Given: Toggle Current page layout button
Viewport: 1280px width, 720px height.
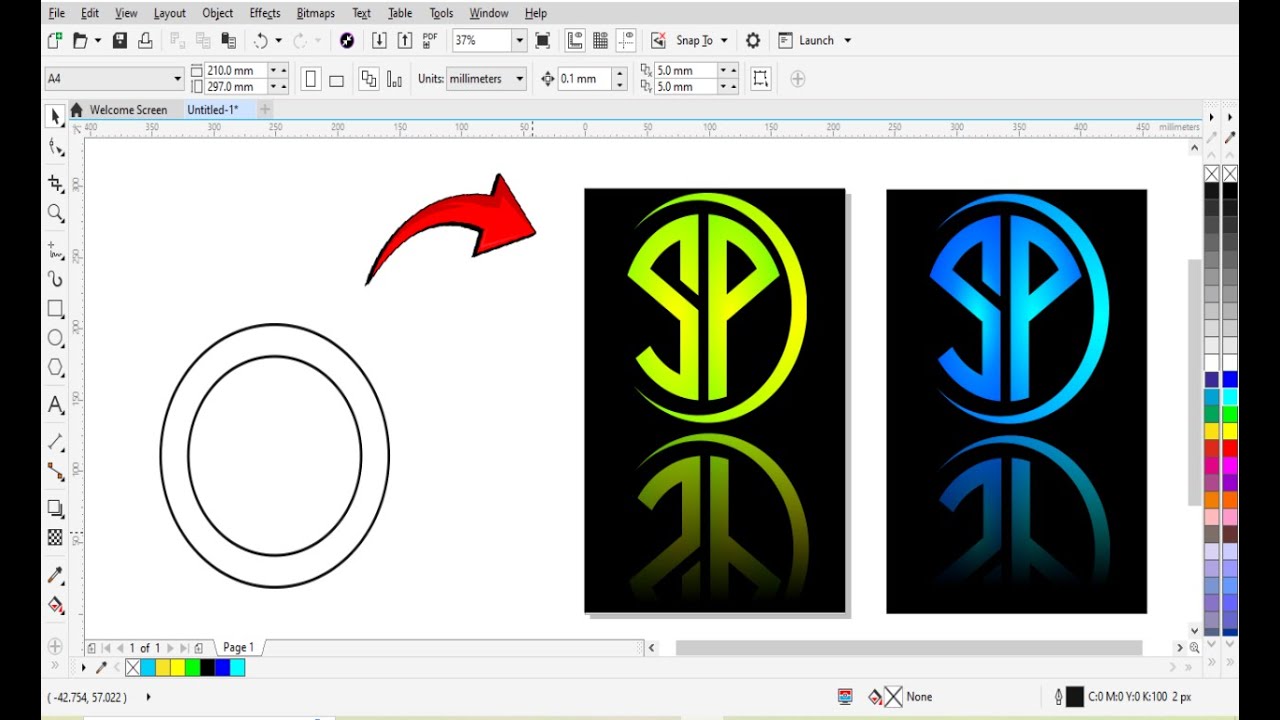Looking at the screenshot, I should 394,79.
